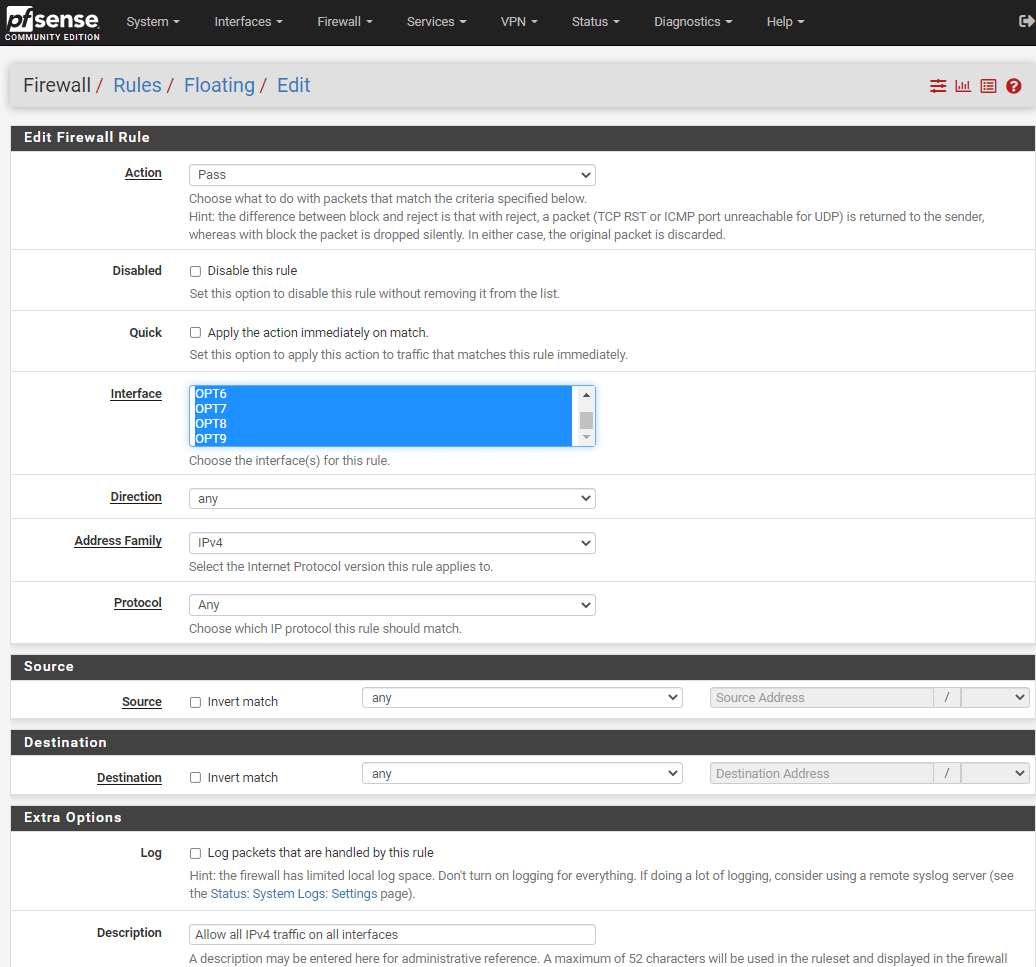1036x967 pixels.
Task: Open the Rules breadcrumb link
Action: (x=137, y=85)
